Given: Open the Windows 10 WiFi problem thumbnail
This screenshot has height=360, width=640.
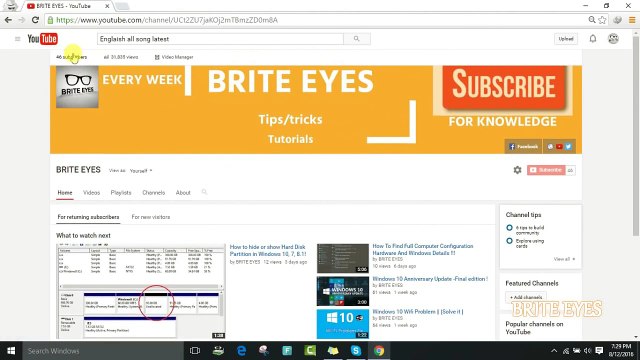Looking at the screenshot, I should tap(343, 324).
